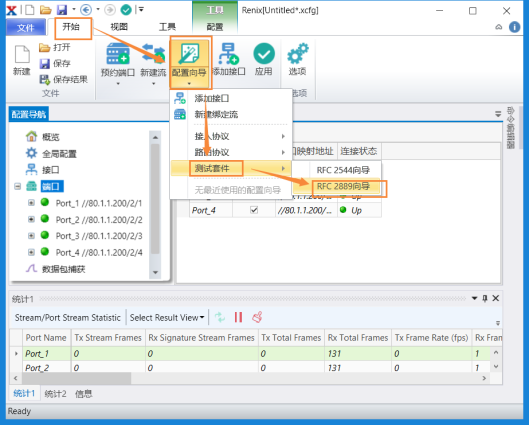The height and width of the screenshot is (425, 529).
Task: Click the save disk icon in quick access toolbar
Action: pos(62,10)
